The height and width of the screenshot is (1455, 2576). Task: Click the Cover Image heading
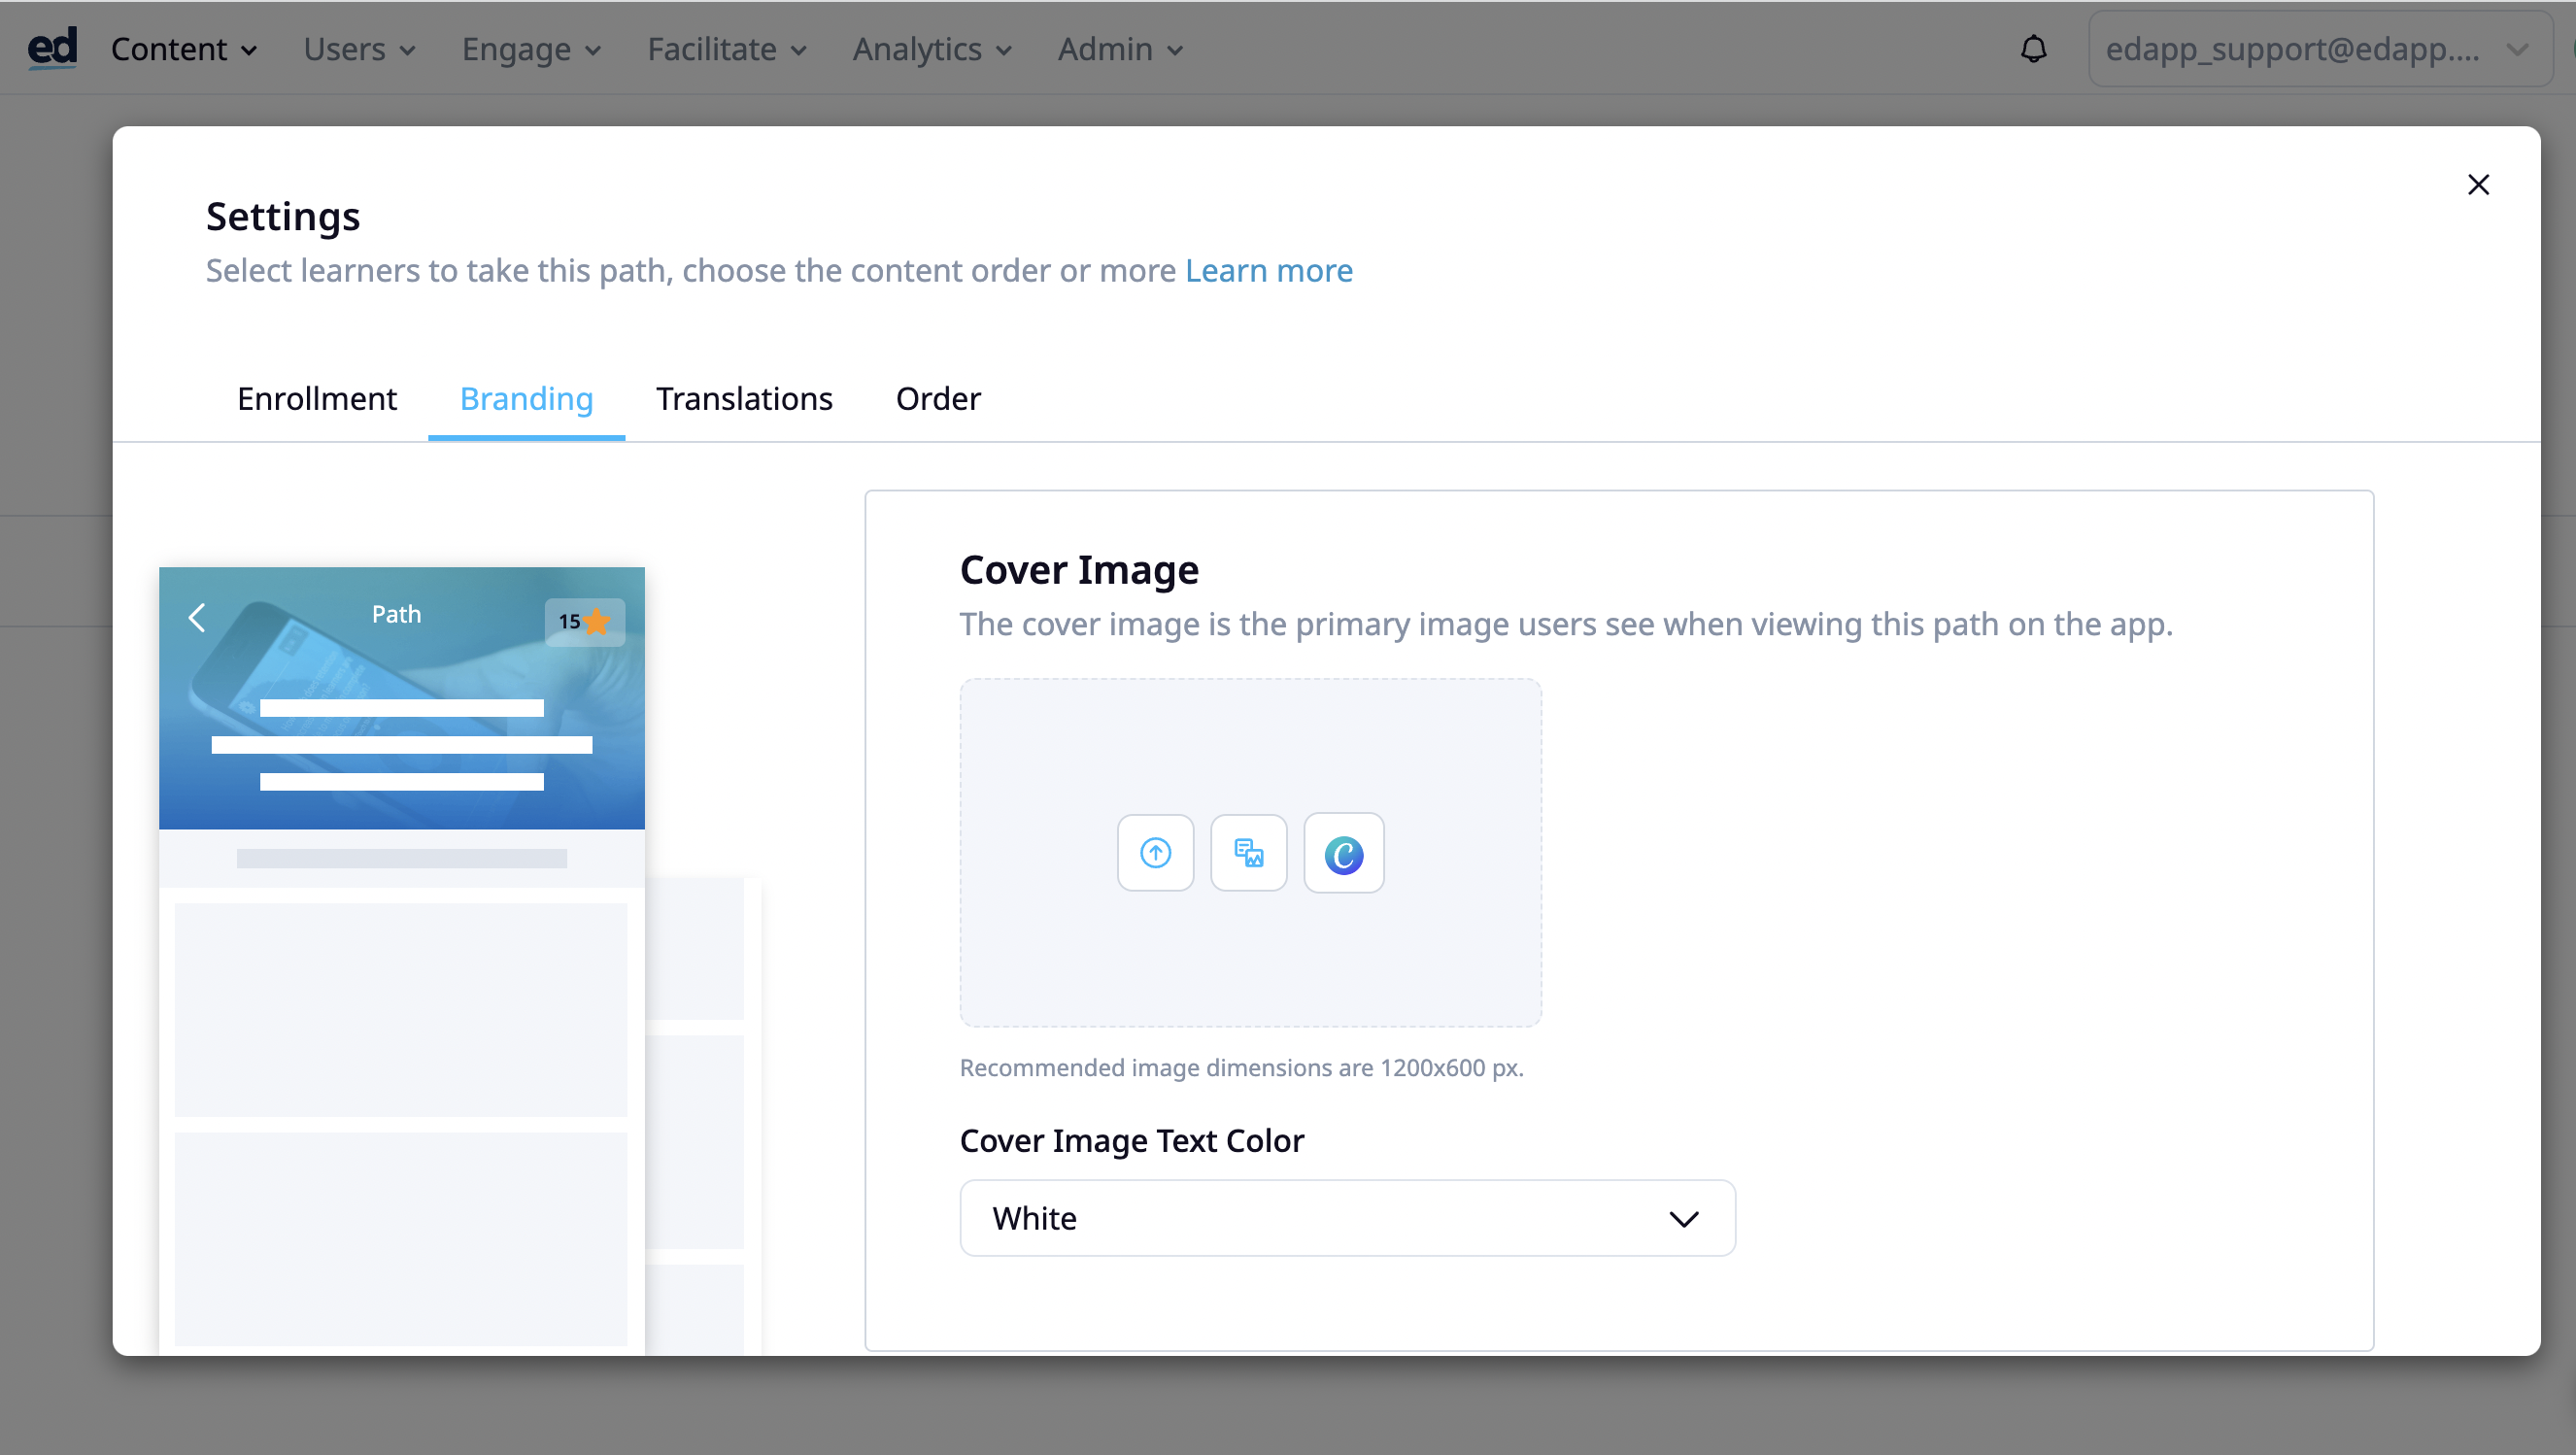point(1079,570)
